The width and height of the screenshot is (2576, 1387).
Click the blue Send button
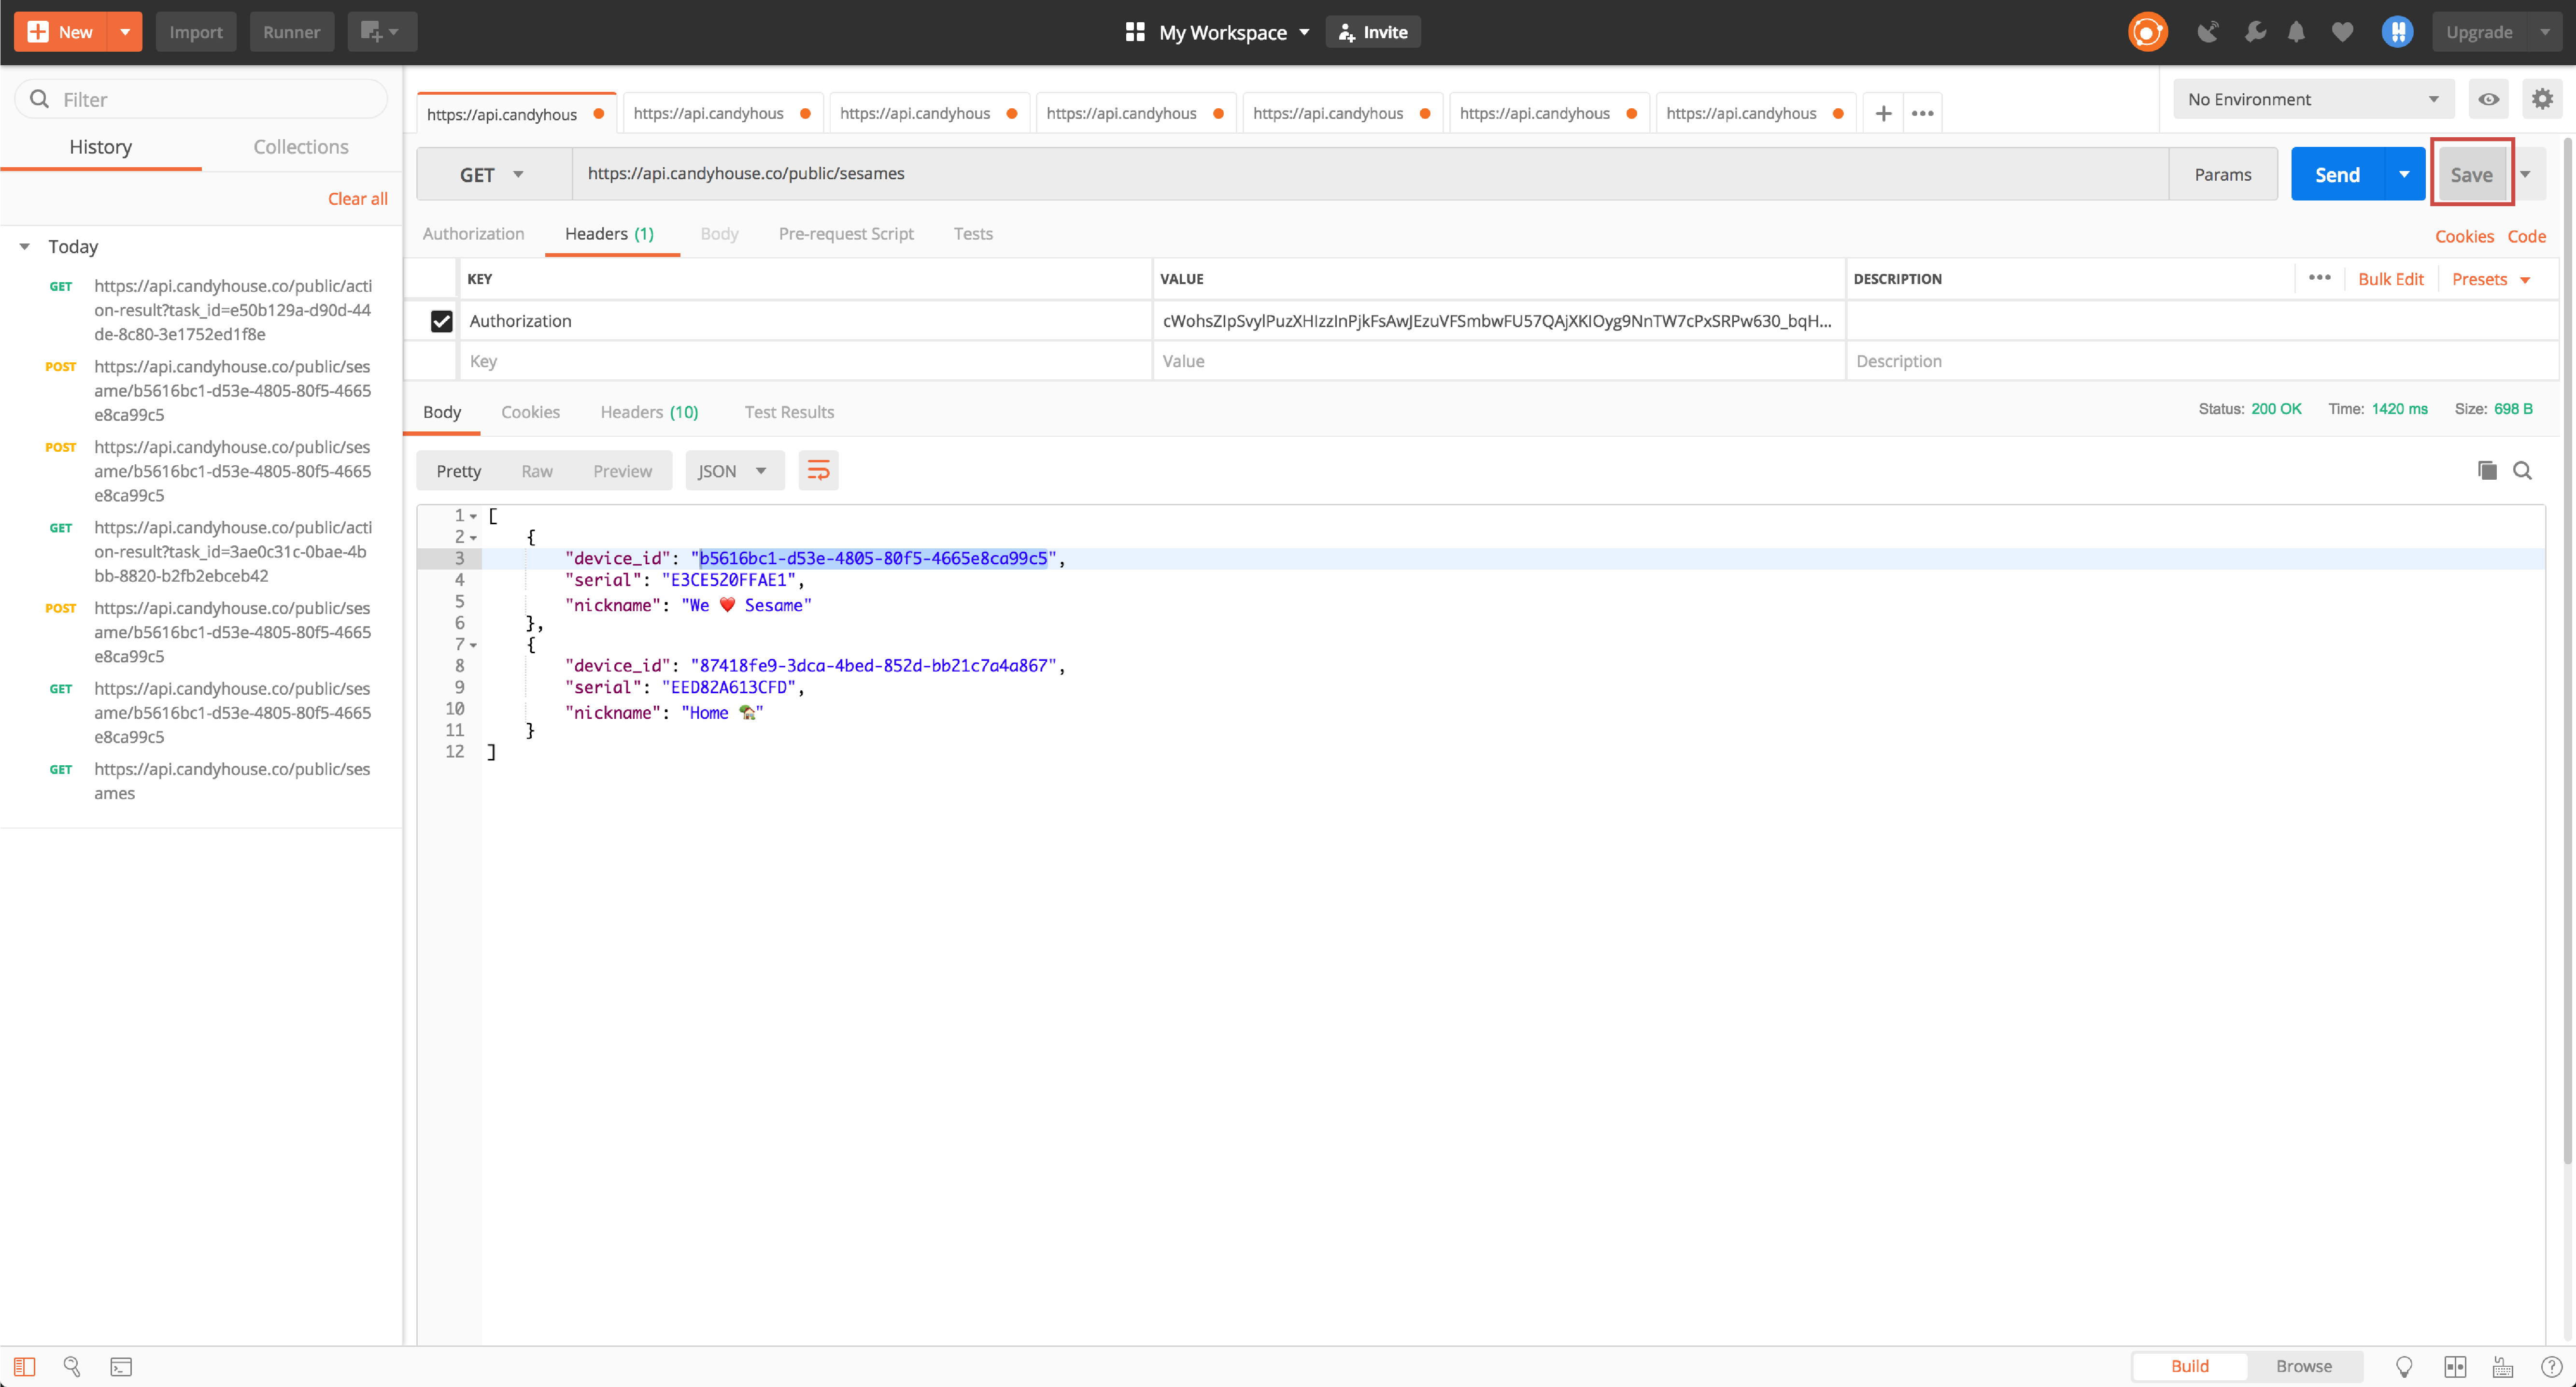click(x=2337, y=175)
